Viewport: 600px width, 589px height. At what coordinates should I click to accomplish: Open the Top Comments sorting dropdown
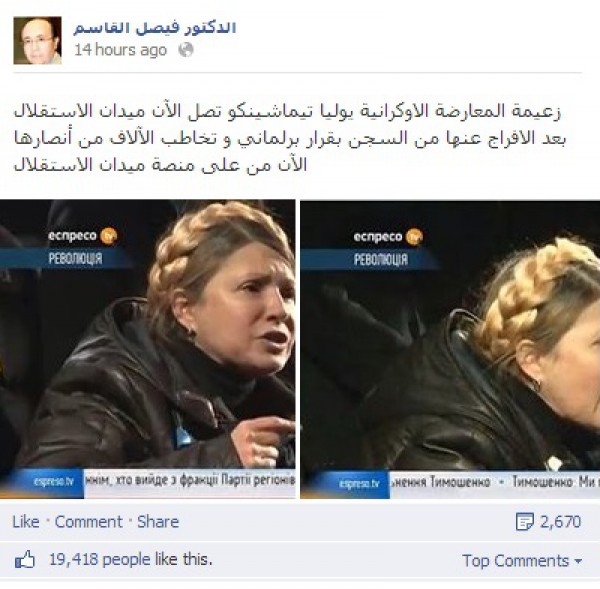(522, 561)
